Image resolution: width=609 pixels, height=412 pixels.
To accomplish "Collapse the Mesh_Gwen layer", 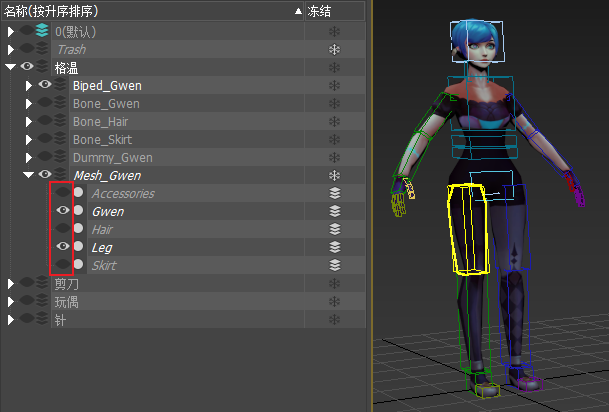I will click(x=29, y=175).
